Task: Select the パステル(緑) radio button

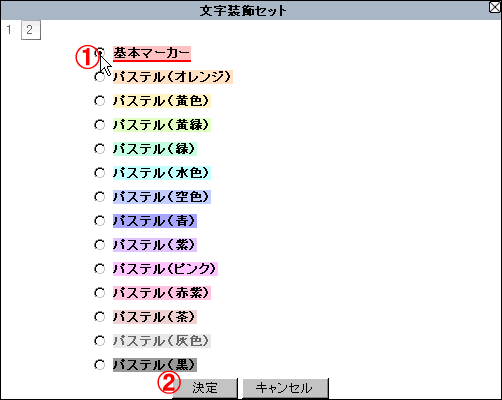Action: 100,149
